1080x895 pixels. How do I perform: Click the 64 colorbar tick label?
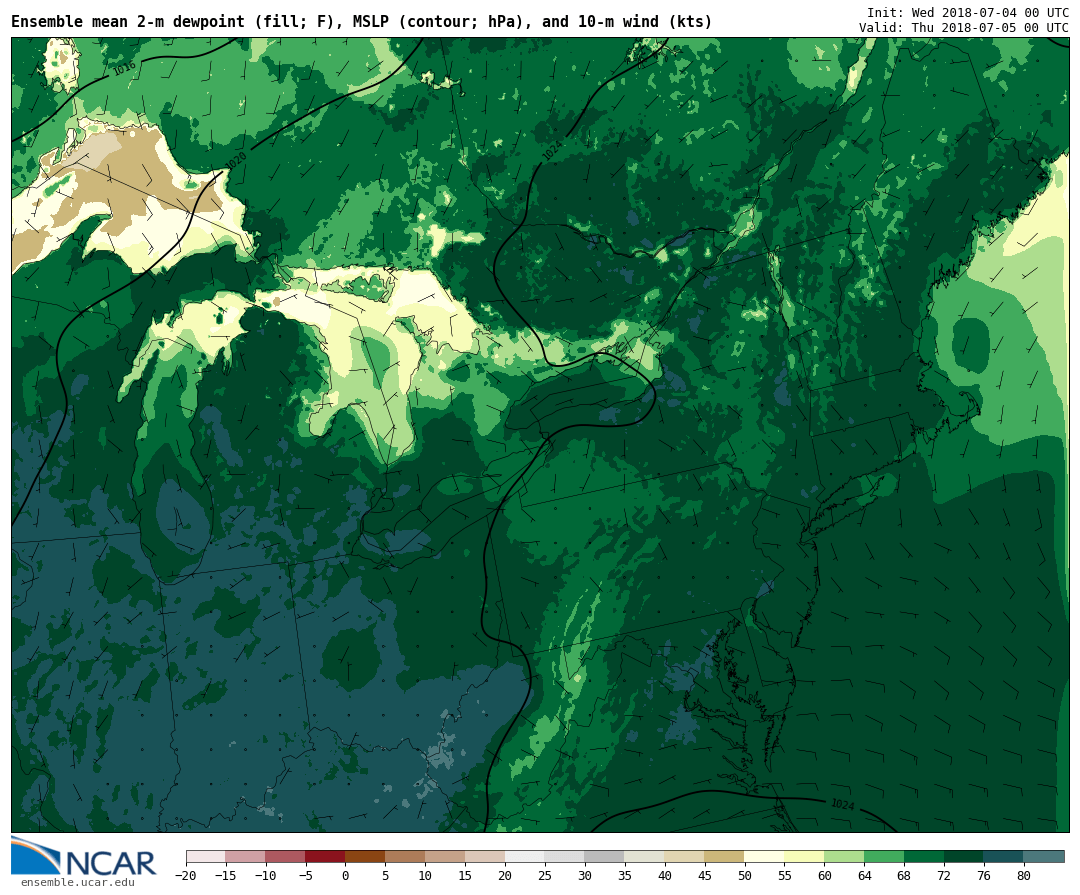[864, 876]
